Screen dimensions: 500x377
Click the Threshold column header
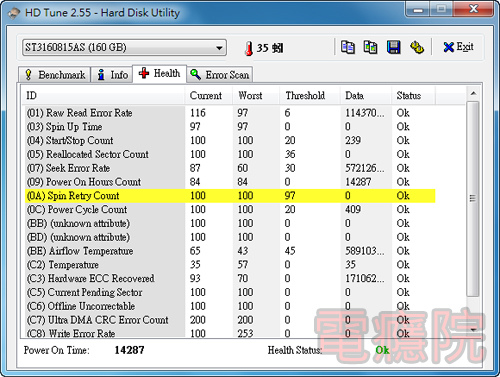pyautogui.click(x=310, y=96)
